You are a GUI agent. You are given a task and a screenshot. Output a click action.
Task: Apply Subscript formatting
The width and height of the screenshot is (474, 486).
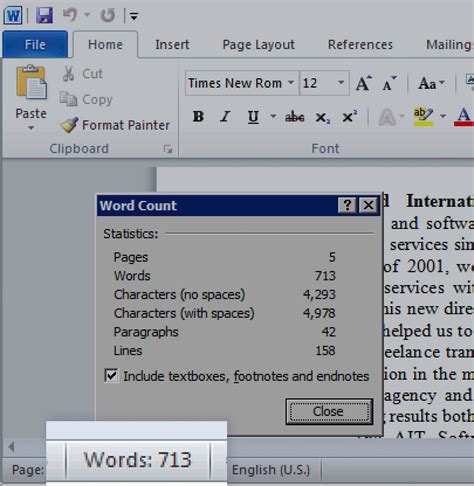click(322, 117)
